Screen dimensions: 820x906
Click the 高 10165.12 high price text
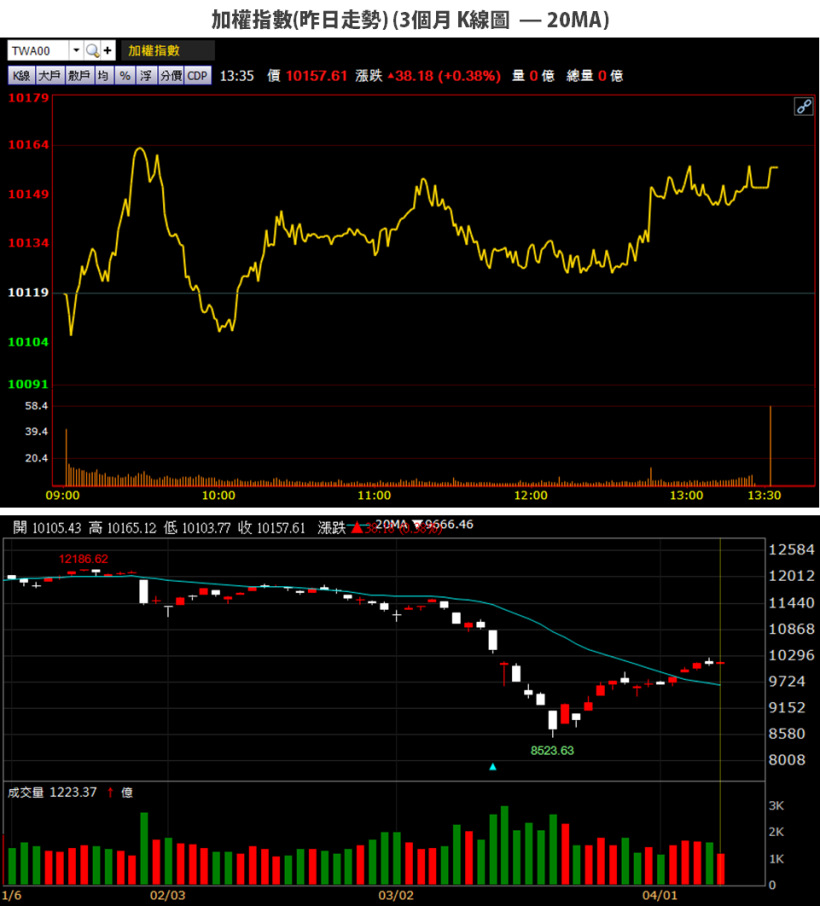(x=123, y=528)
